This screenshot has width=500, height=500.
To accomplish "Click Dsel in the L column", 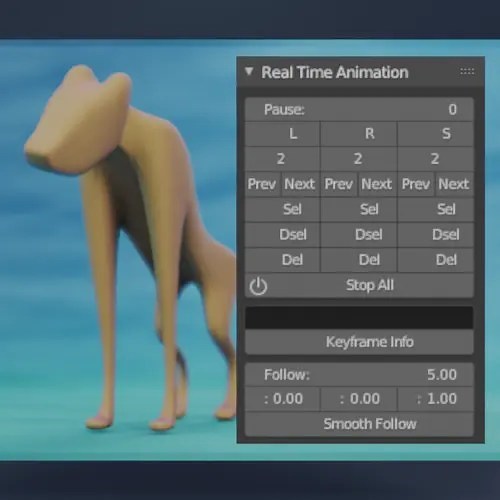I will click(x=282, y=235).
